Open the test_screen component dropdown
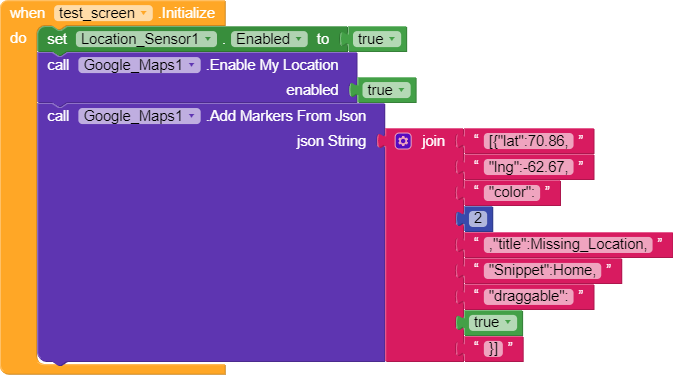The height and width of the screenshot is (375, 673). tap(103, 13)
